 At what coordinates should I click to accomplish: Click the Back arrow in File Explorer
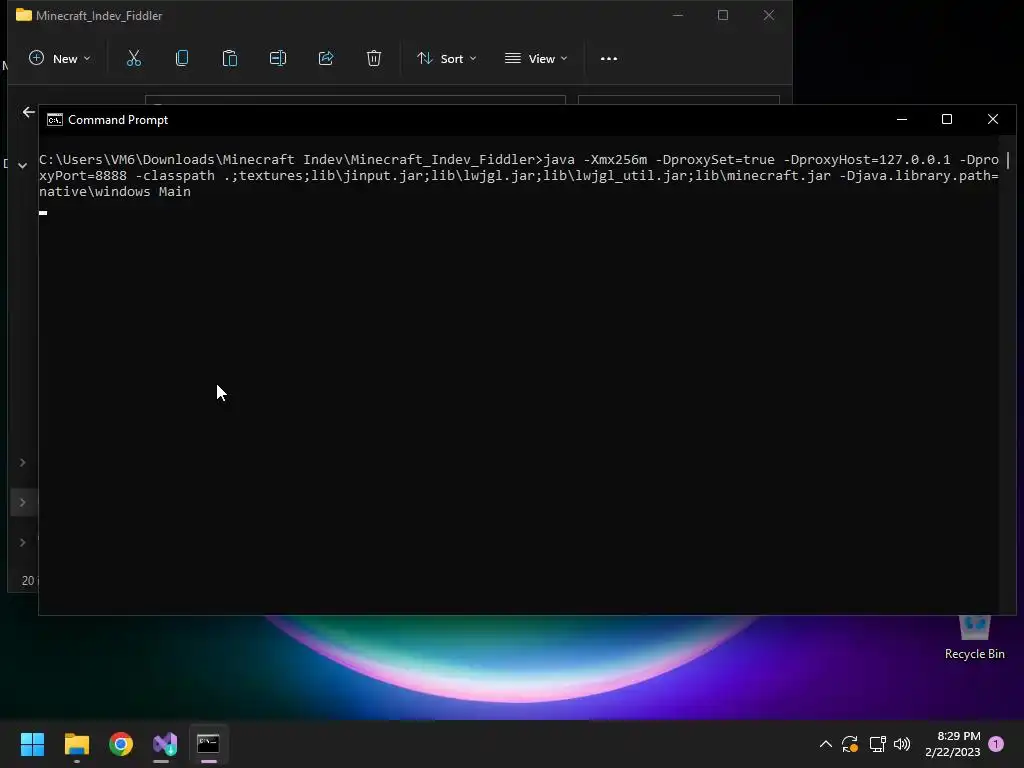[29, 112]
